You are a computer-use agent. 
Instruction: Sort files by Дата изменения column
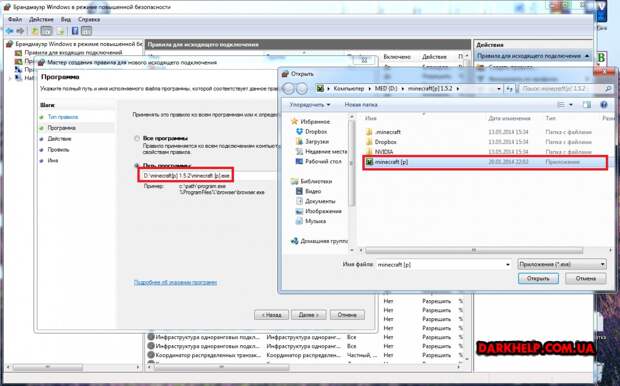pyautogui.click(x=509, y=118)
